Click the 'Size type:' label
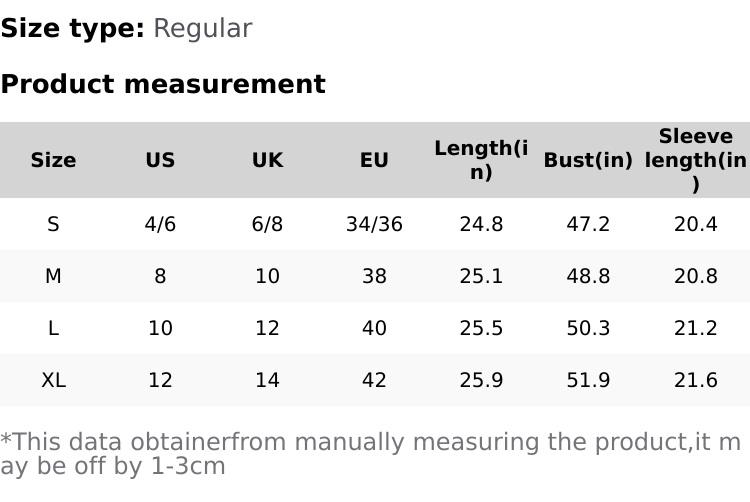Screen dimensions: 750x502 point(72,29)
